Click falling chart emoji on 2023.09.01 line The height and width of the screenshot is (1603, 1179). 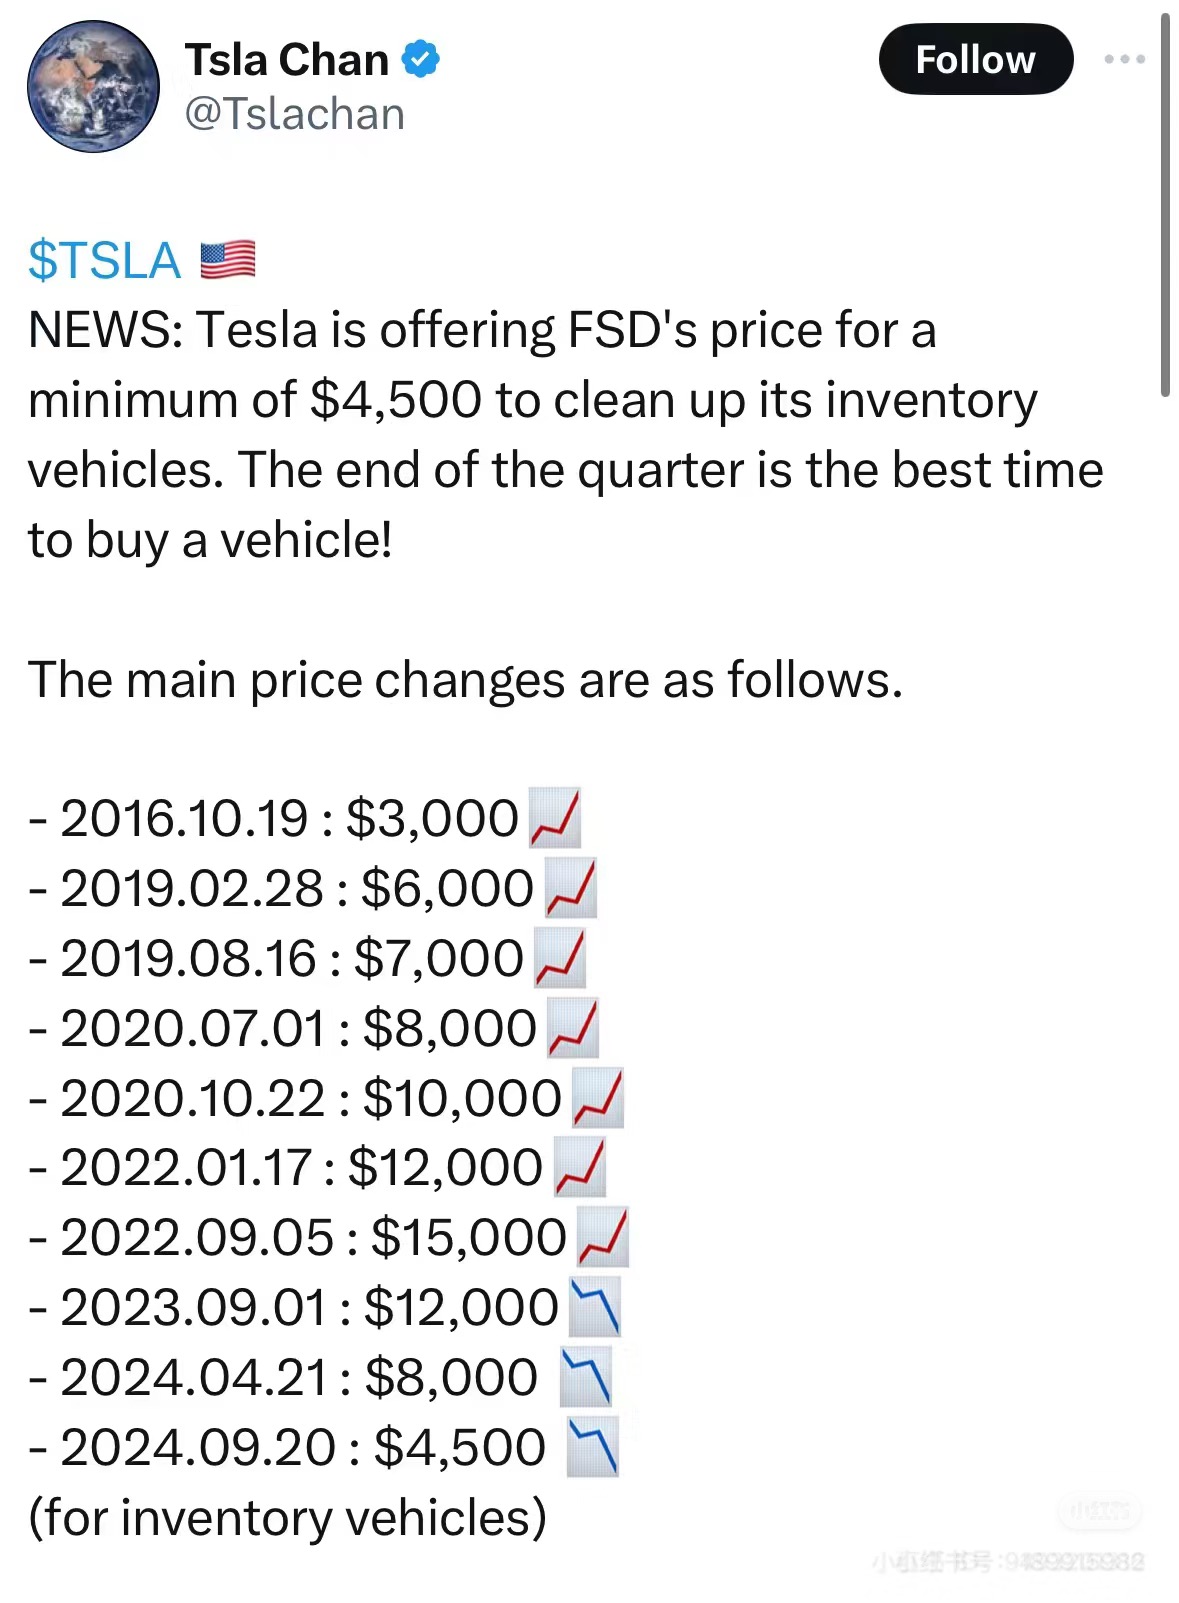[595, 1307]
